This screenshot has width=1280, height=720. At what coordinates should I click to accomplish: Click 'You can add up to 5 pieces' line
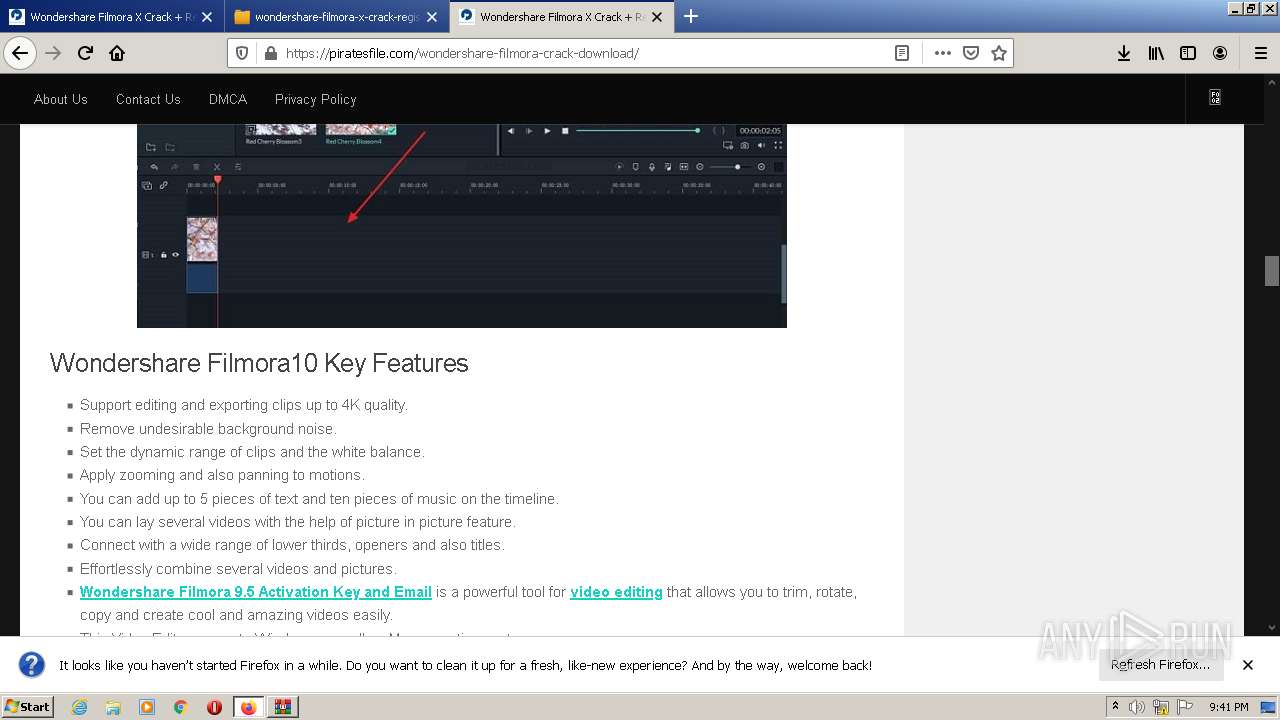tap(319, 499)
